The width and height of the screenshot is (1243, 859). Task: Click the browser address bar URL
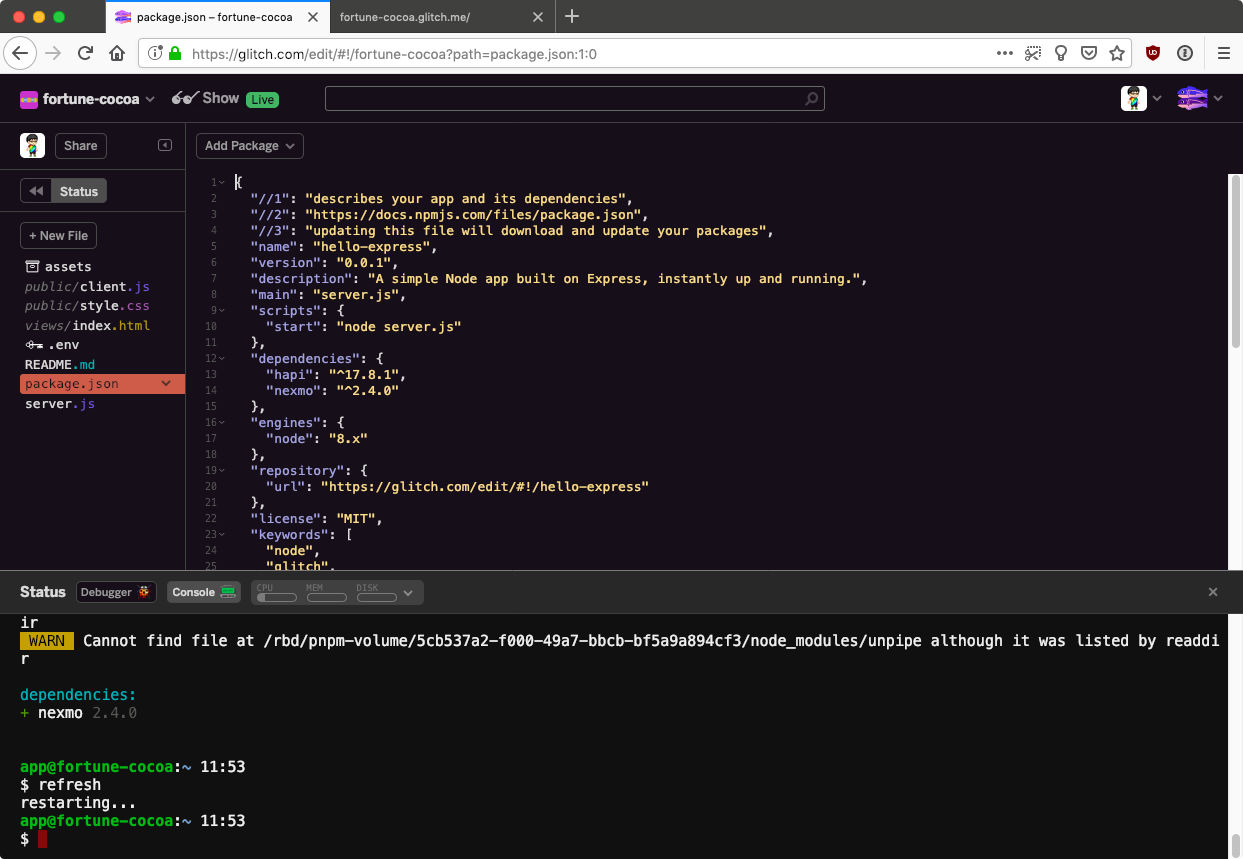coord(394,54)
